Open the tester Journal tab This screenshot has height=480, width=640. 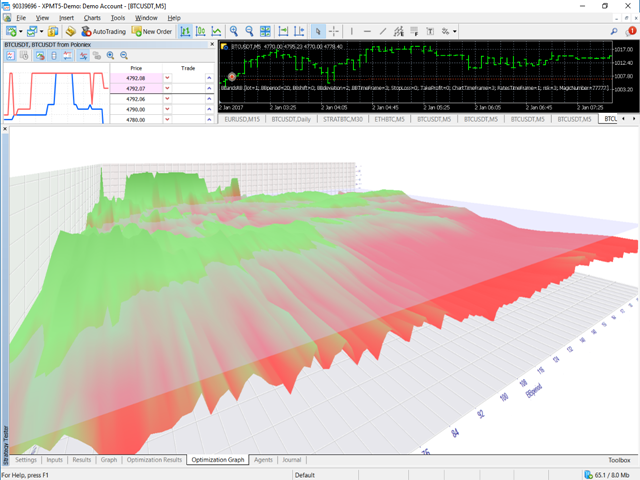291,460
